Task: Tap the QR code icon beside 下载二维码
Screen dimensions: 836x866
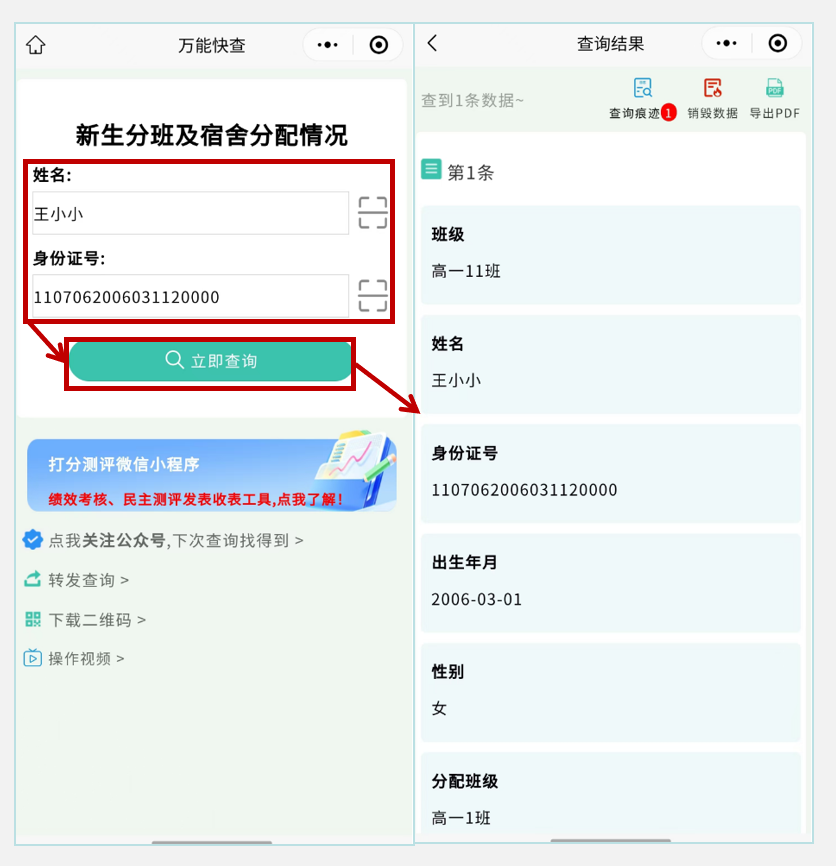Action: pyautogui.click(x=33, y=619)
